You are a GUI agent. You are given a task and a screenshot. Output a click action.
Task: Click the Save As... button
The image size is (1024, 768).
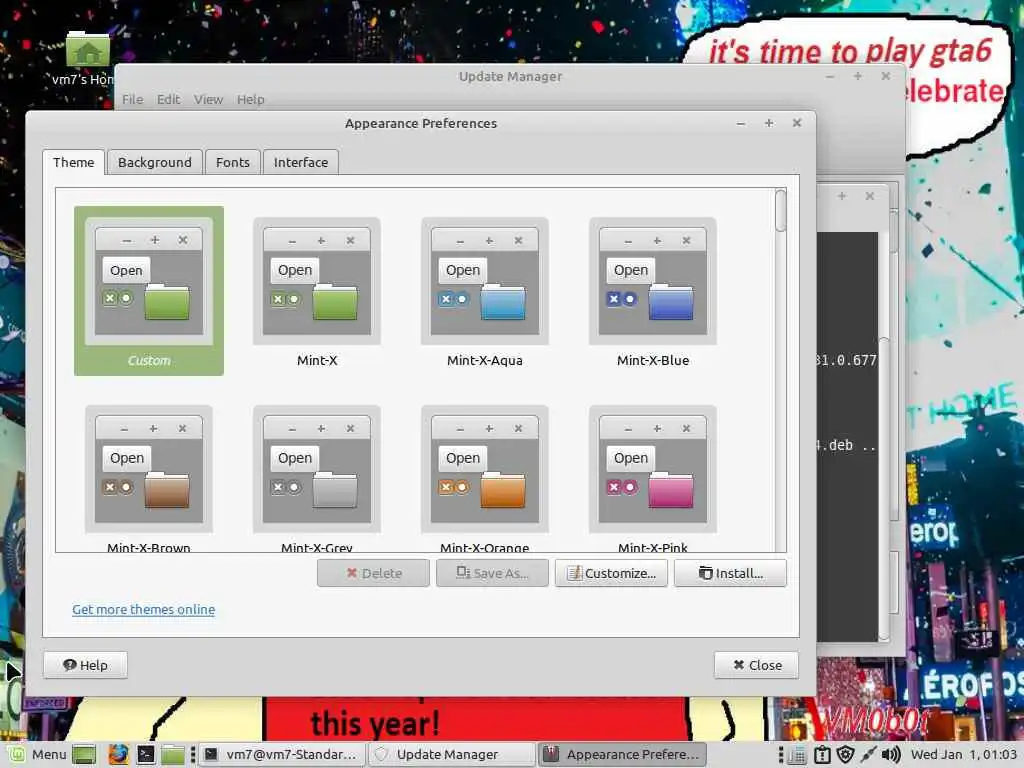point(492,573)
